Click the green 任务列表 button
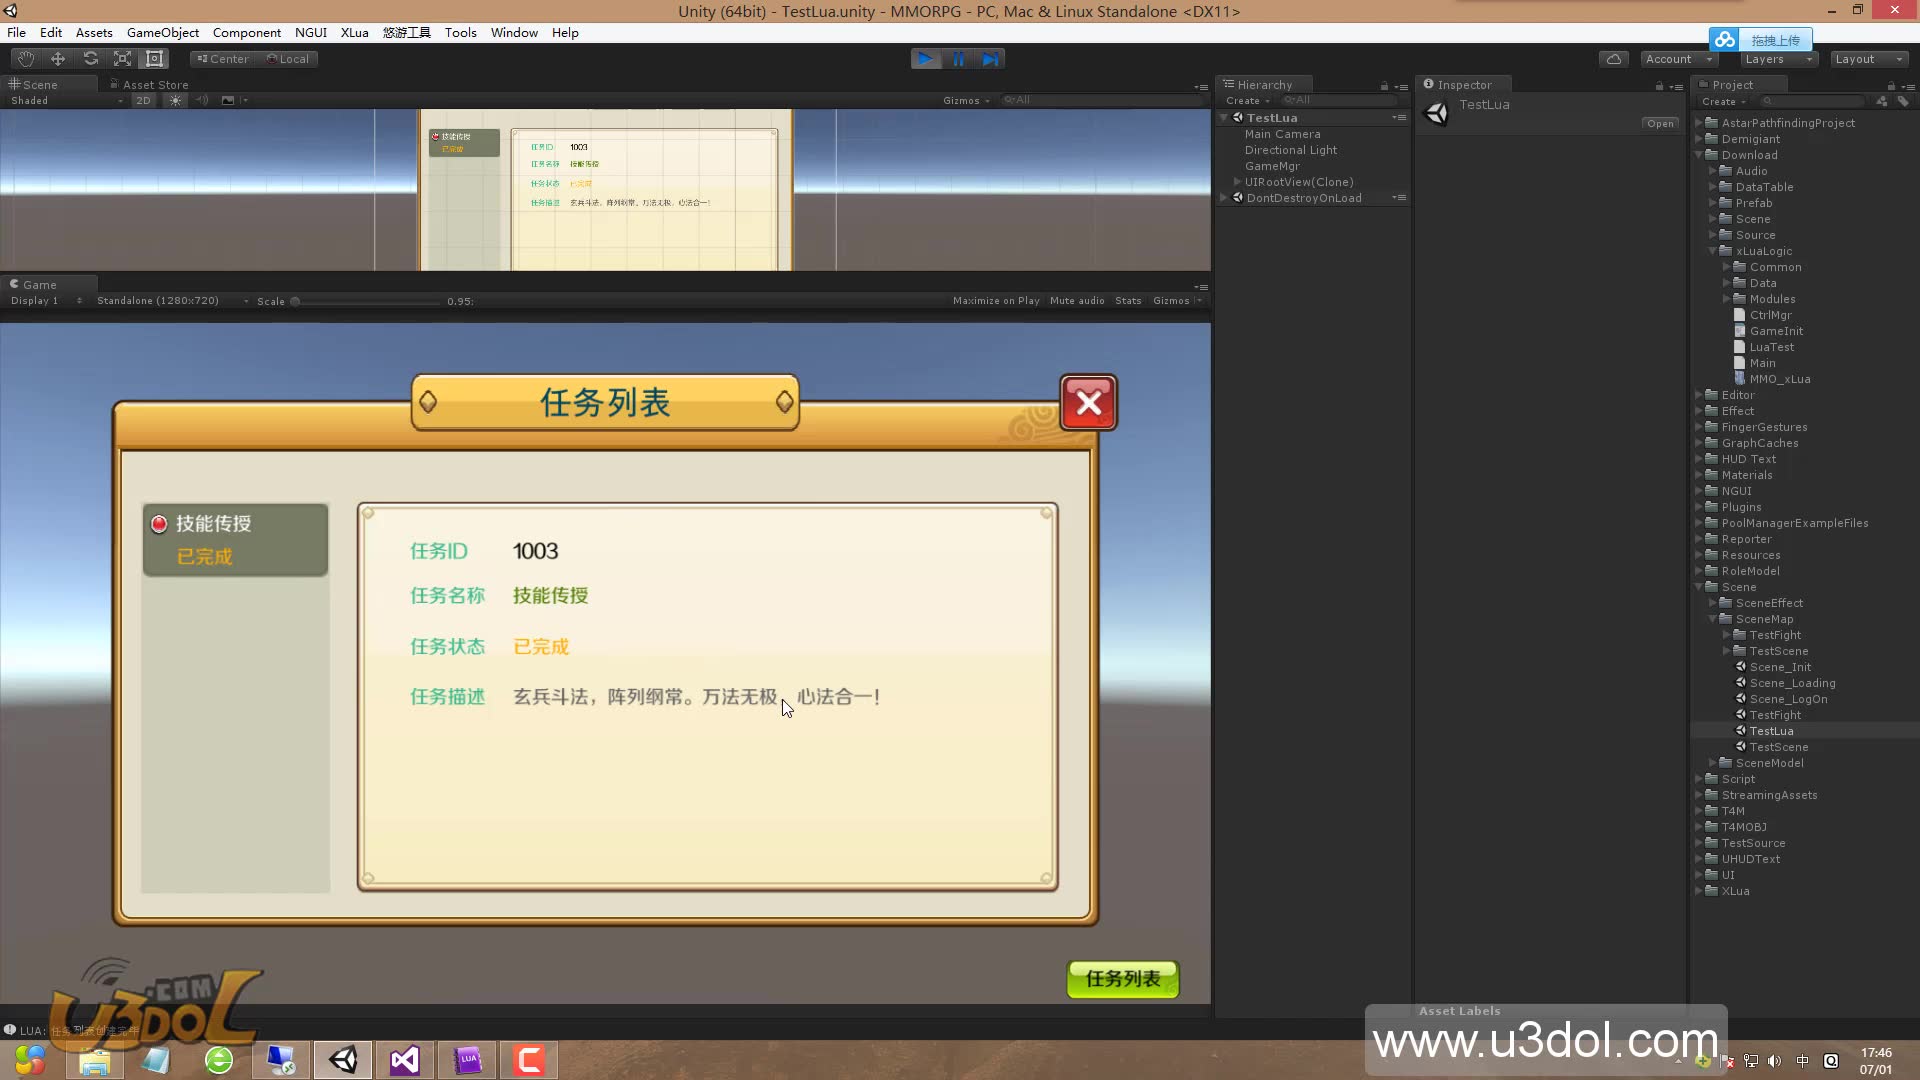Viewport: 1920px width, 1080px height. pos(1122,978)
